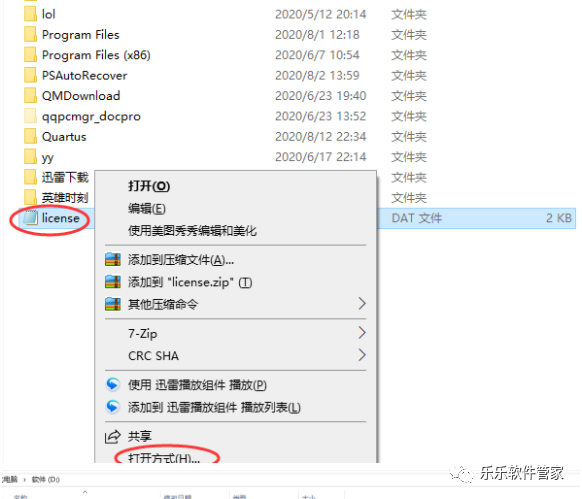Click the Xunlei icon beside 播放列表(L)
This screenshot has height=499, width=582.
pyautogui.click(x=113, y=407)
